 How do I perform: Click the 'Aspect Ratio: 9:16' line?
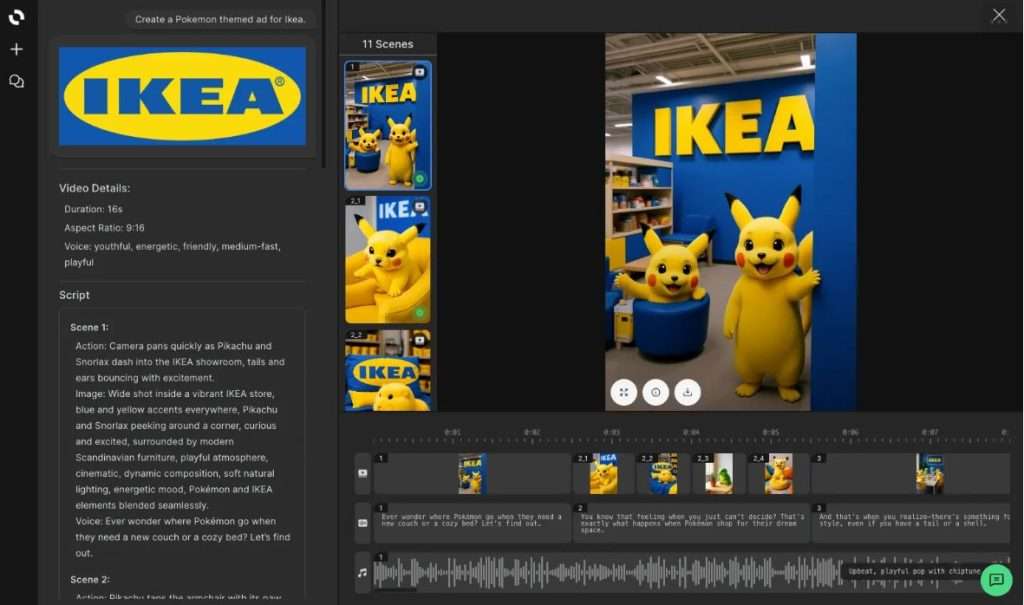tap(104, 227)
